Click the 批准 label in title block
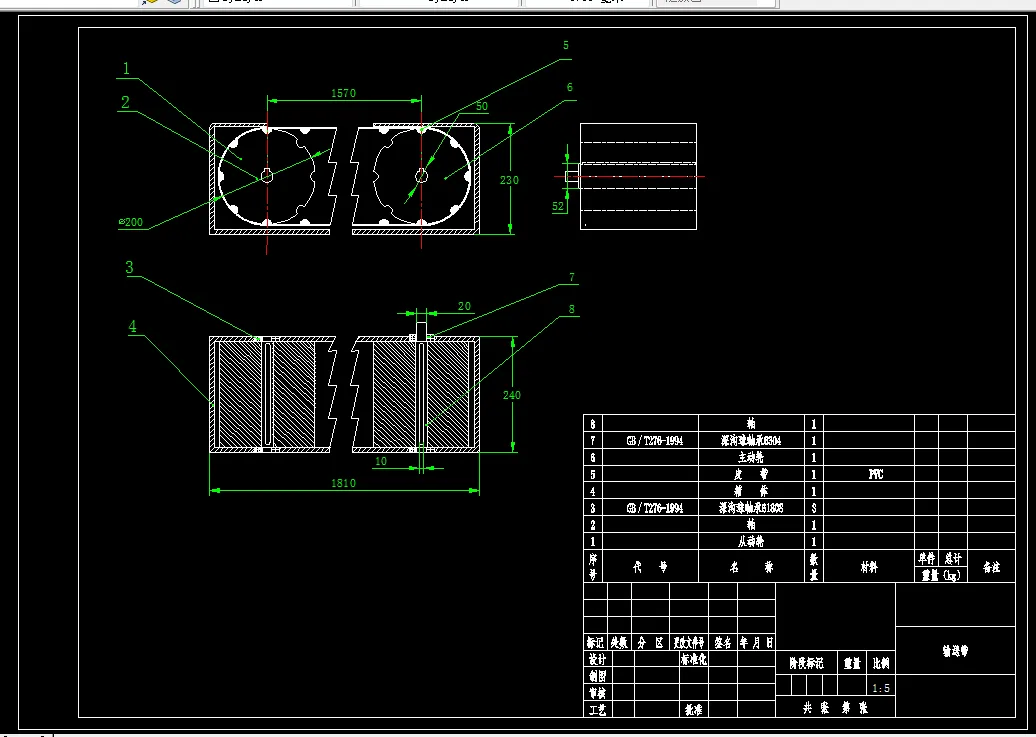Image resolution: width=1036 pixels, height=737 pixels. click(x=694, y=710)
